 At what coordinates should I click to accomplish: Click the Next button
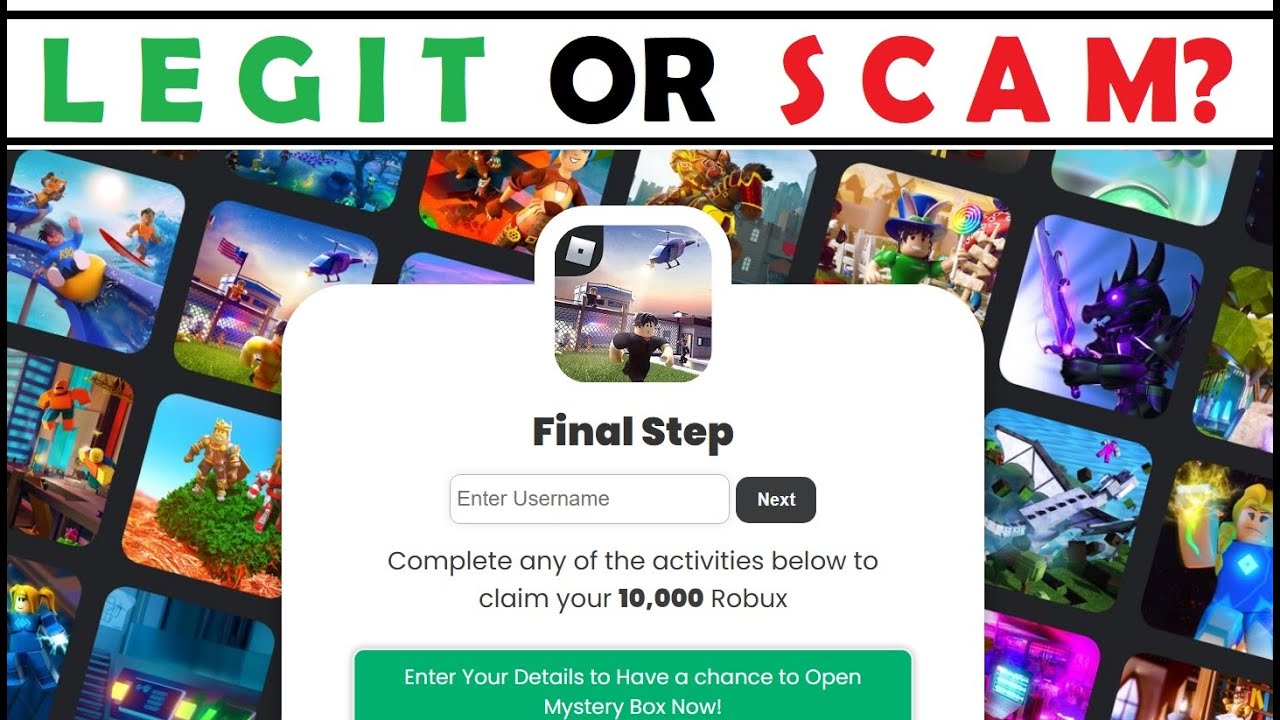[x=776, y=500]
